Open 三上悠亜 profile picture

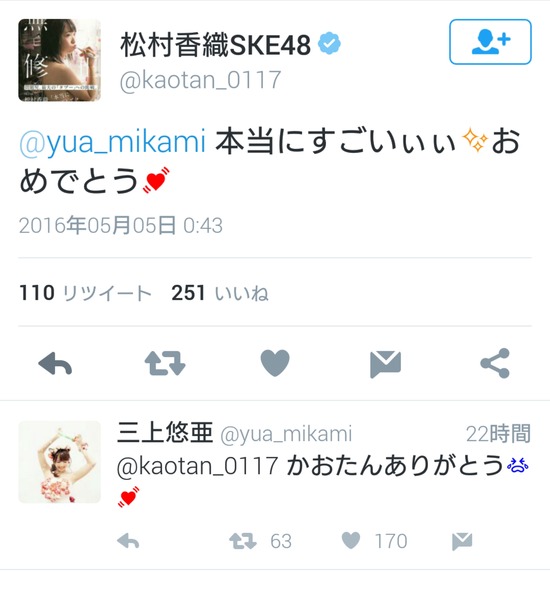tap(59, 462)
